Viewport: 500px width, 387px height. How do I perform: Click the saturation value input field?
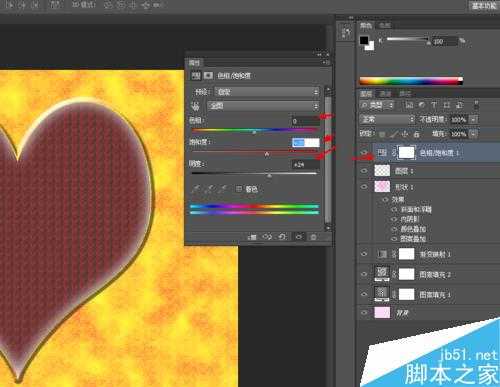306,143
